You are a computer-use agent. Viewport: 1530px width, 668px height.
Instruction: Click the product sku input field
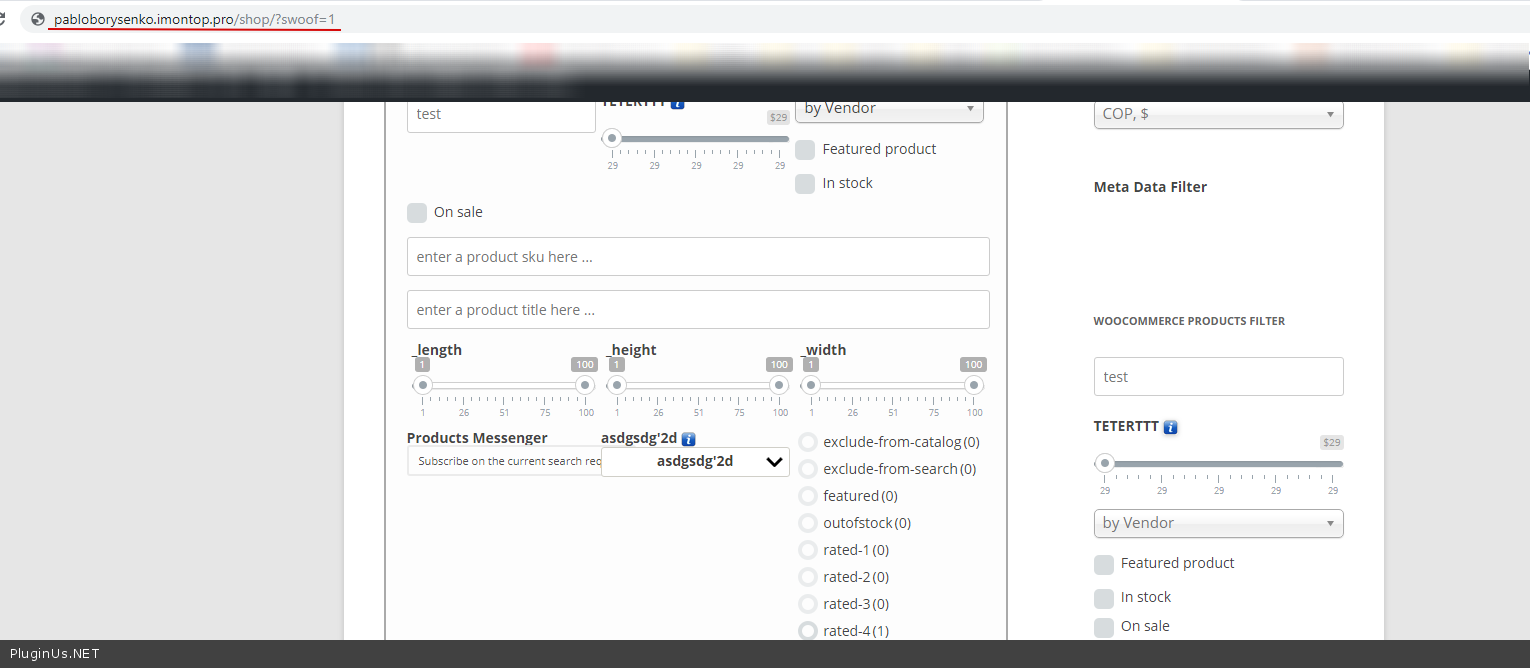(x=698, y=257)
